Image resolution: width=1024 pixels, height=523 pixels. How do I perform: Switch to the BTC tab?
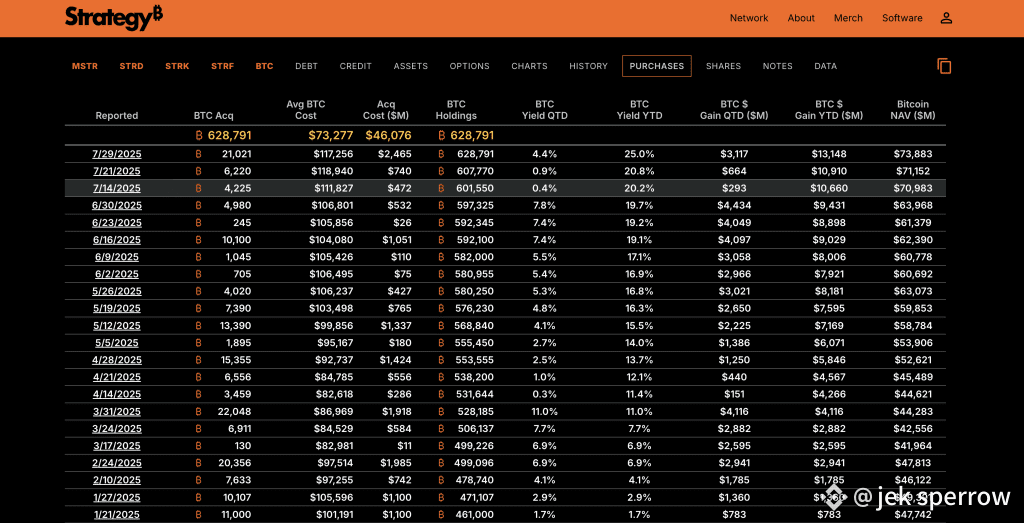[x=264, y=66]
